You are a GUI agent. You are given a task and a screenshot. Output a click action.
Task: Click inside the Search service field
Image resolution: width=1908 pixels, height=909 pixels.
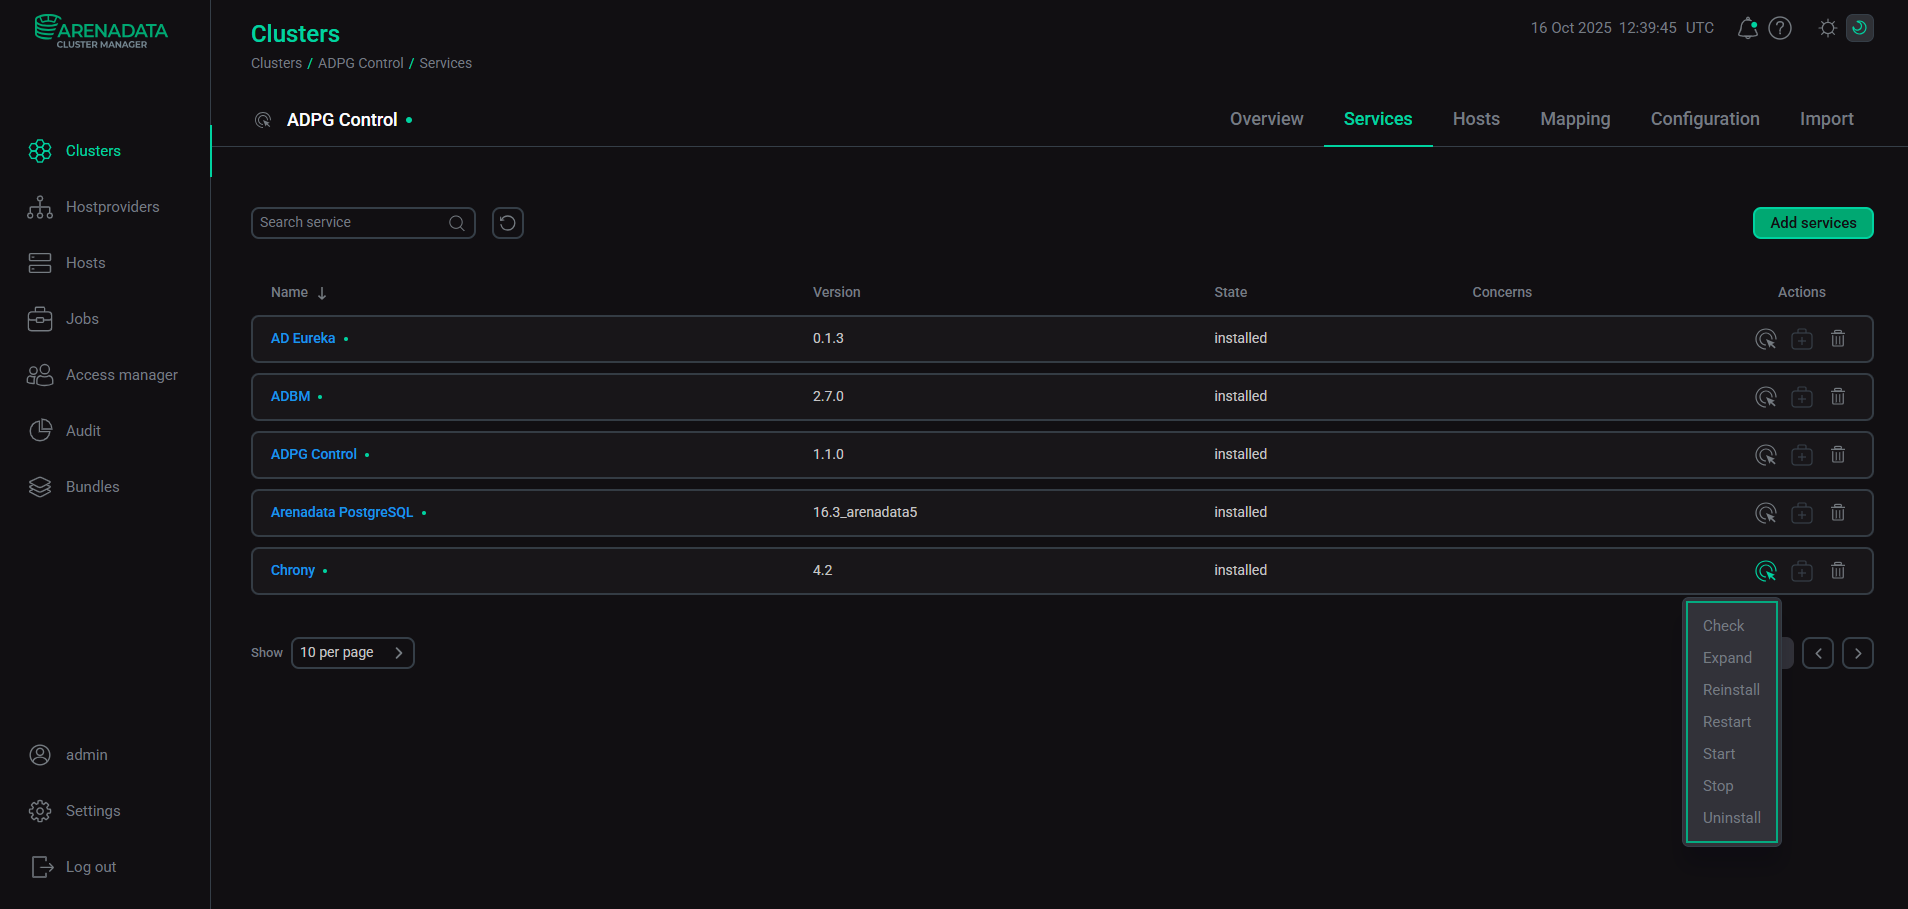350,222
